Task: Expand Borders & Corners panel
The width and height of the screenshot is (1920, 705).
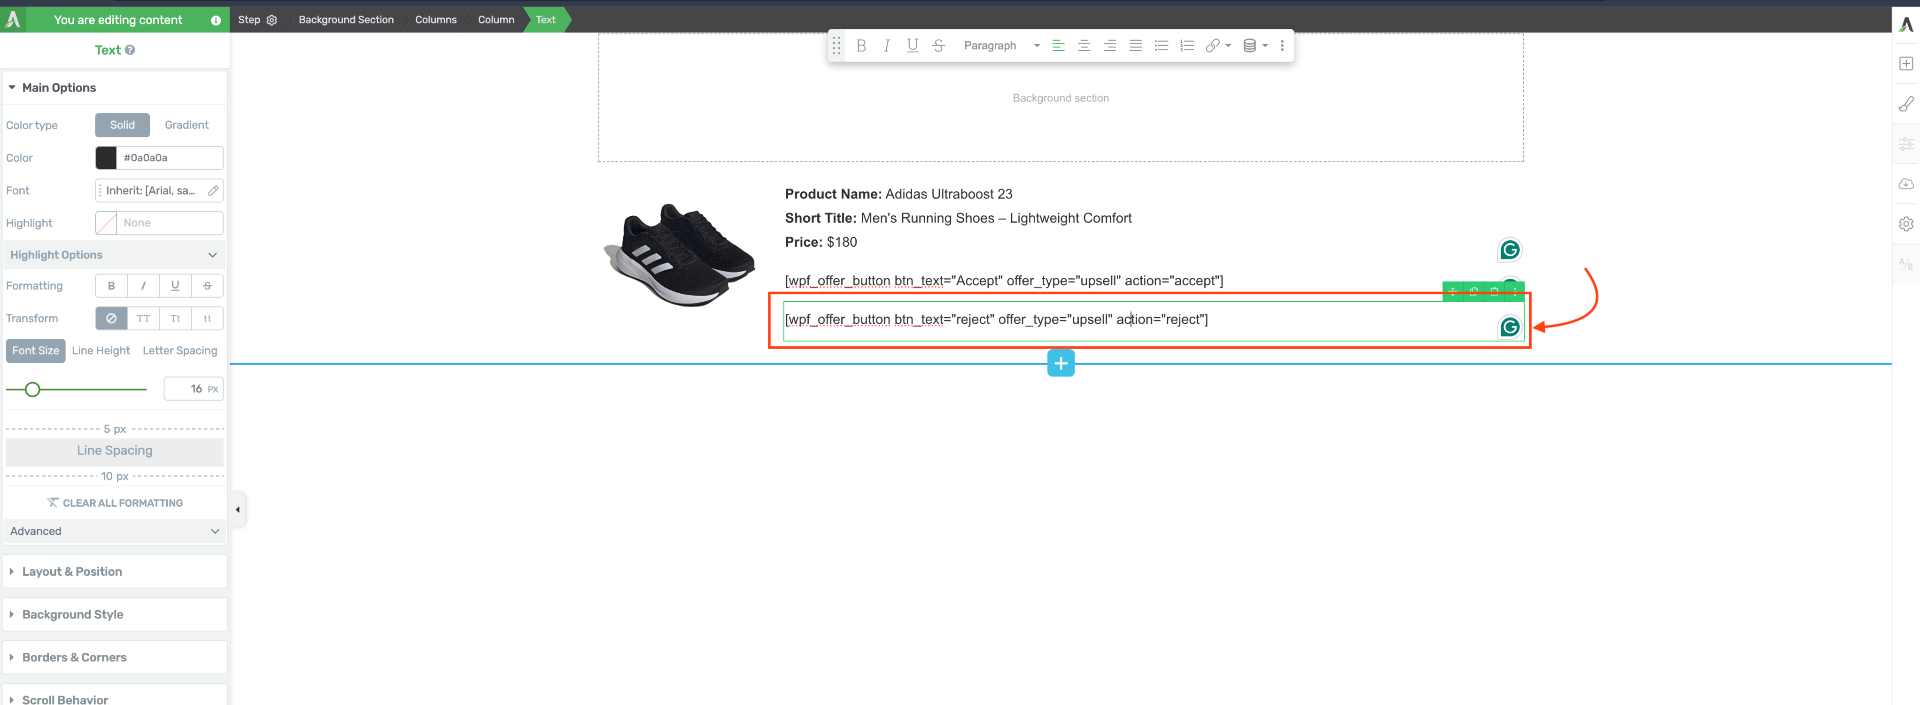Action: click(x=115, y=658)
